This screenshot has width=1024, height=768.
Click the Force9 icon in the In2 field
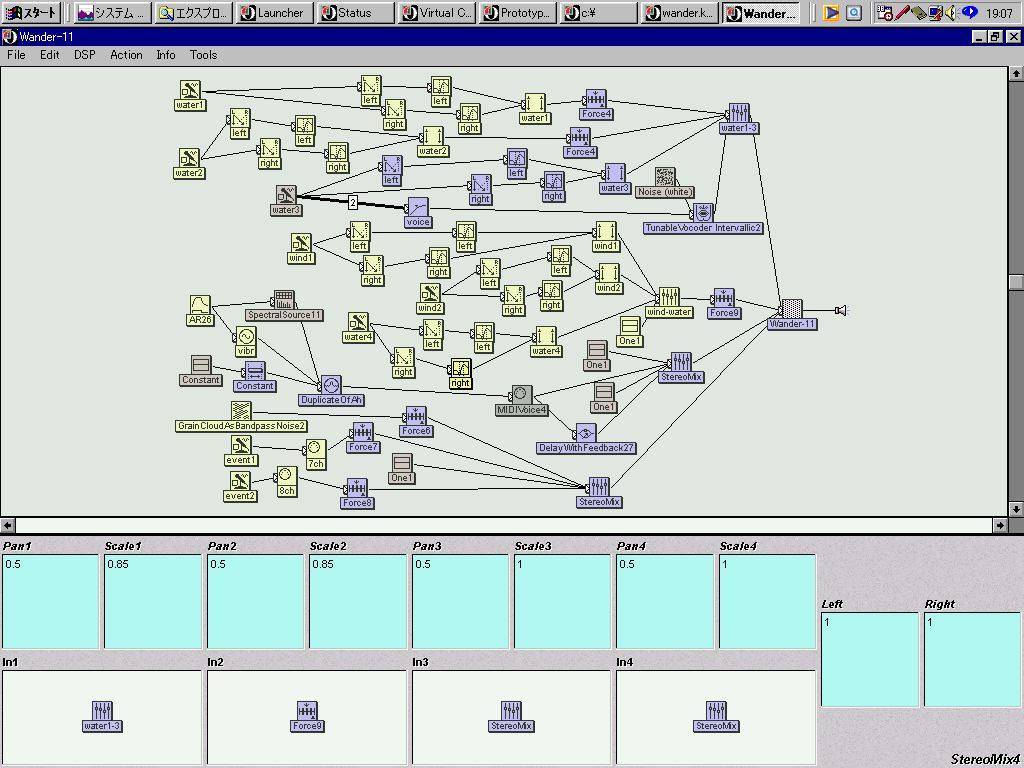coord(307,716)
